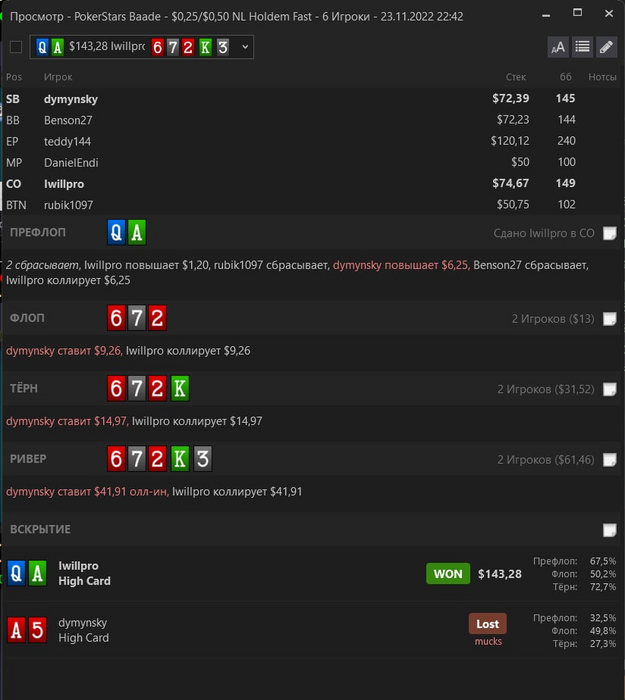Click dymynsky's 5 card at showdown
The height and width of the screenshot is (700, 625).
[x=38, y=630]
